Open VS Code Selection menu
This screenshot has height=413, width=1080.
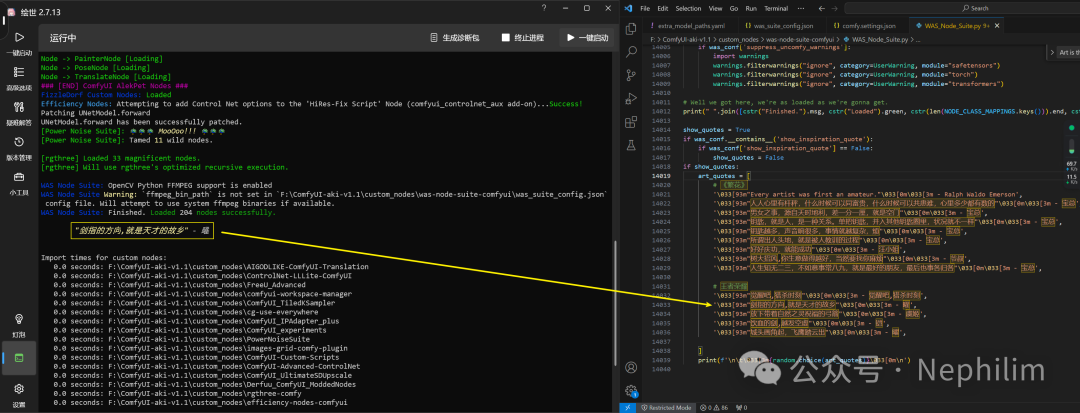click(x=688, y=8)
